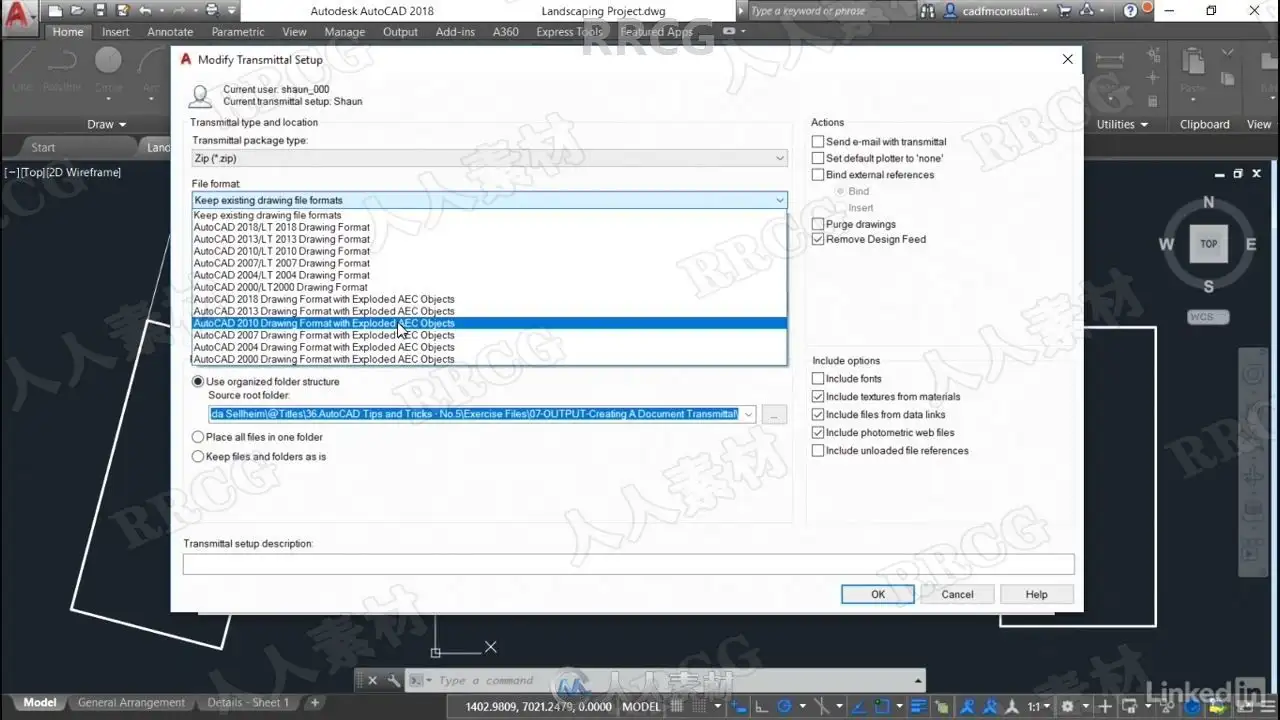This screenshot has width=1280, height=720.
Task: Click the Plot printer icon in Quick Access
Action: point(213,11)
